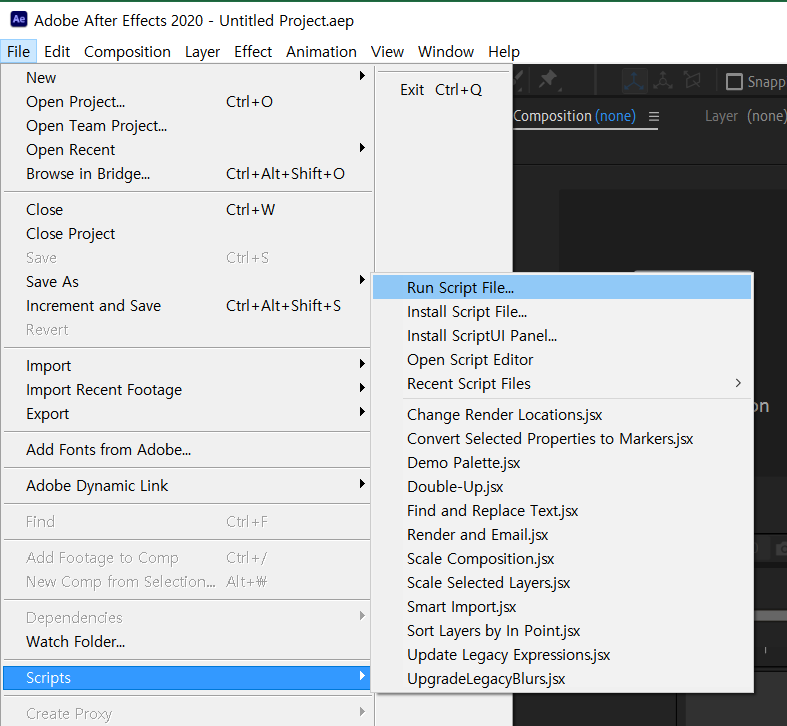This screenshot has width=787, height=726.
Task: Click the highlighted Scripts menu item
Action: [x=187, y=678]
